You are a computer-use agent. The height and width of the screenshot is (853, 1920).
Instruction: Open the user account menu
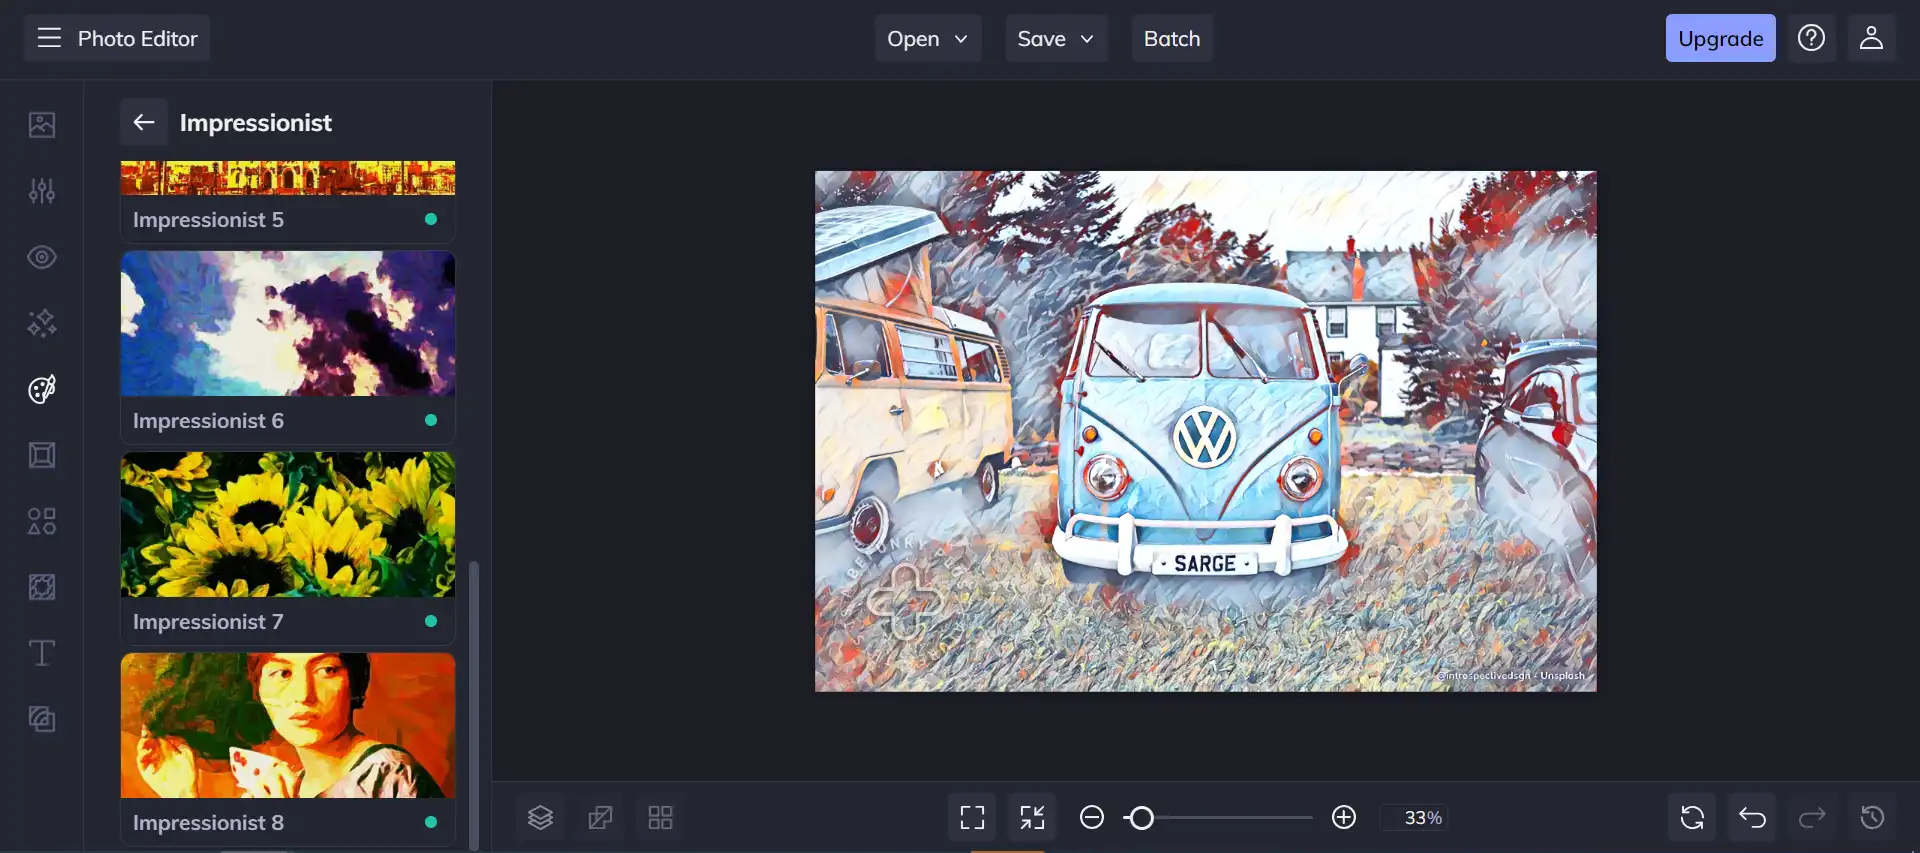tap(1871, 38)
